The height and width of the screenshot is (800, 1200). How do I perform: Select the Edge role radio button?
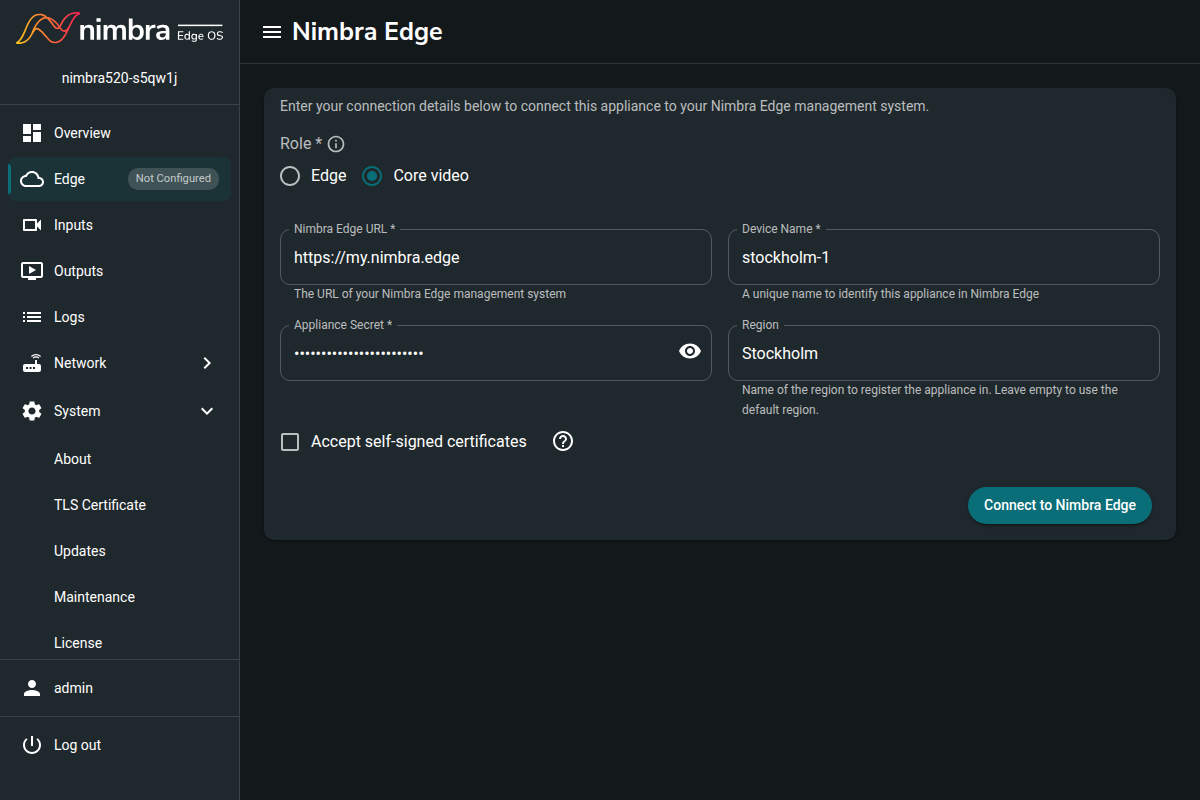tap(290, 176)
